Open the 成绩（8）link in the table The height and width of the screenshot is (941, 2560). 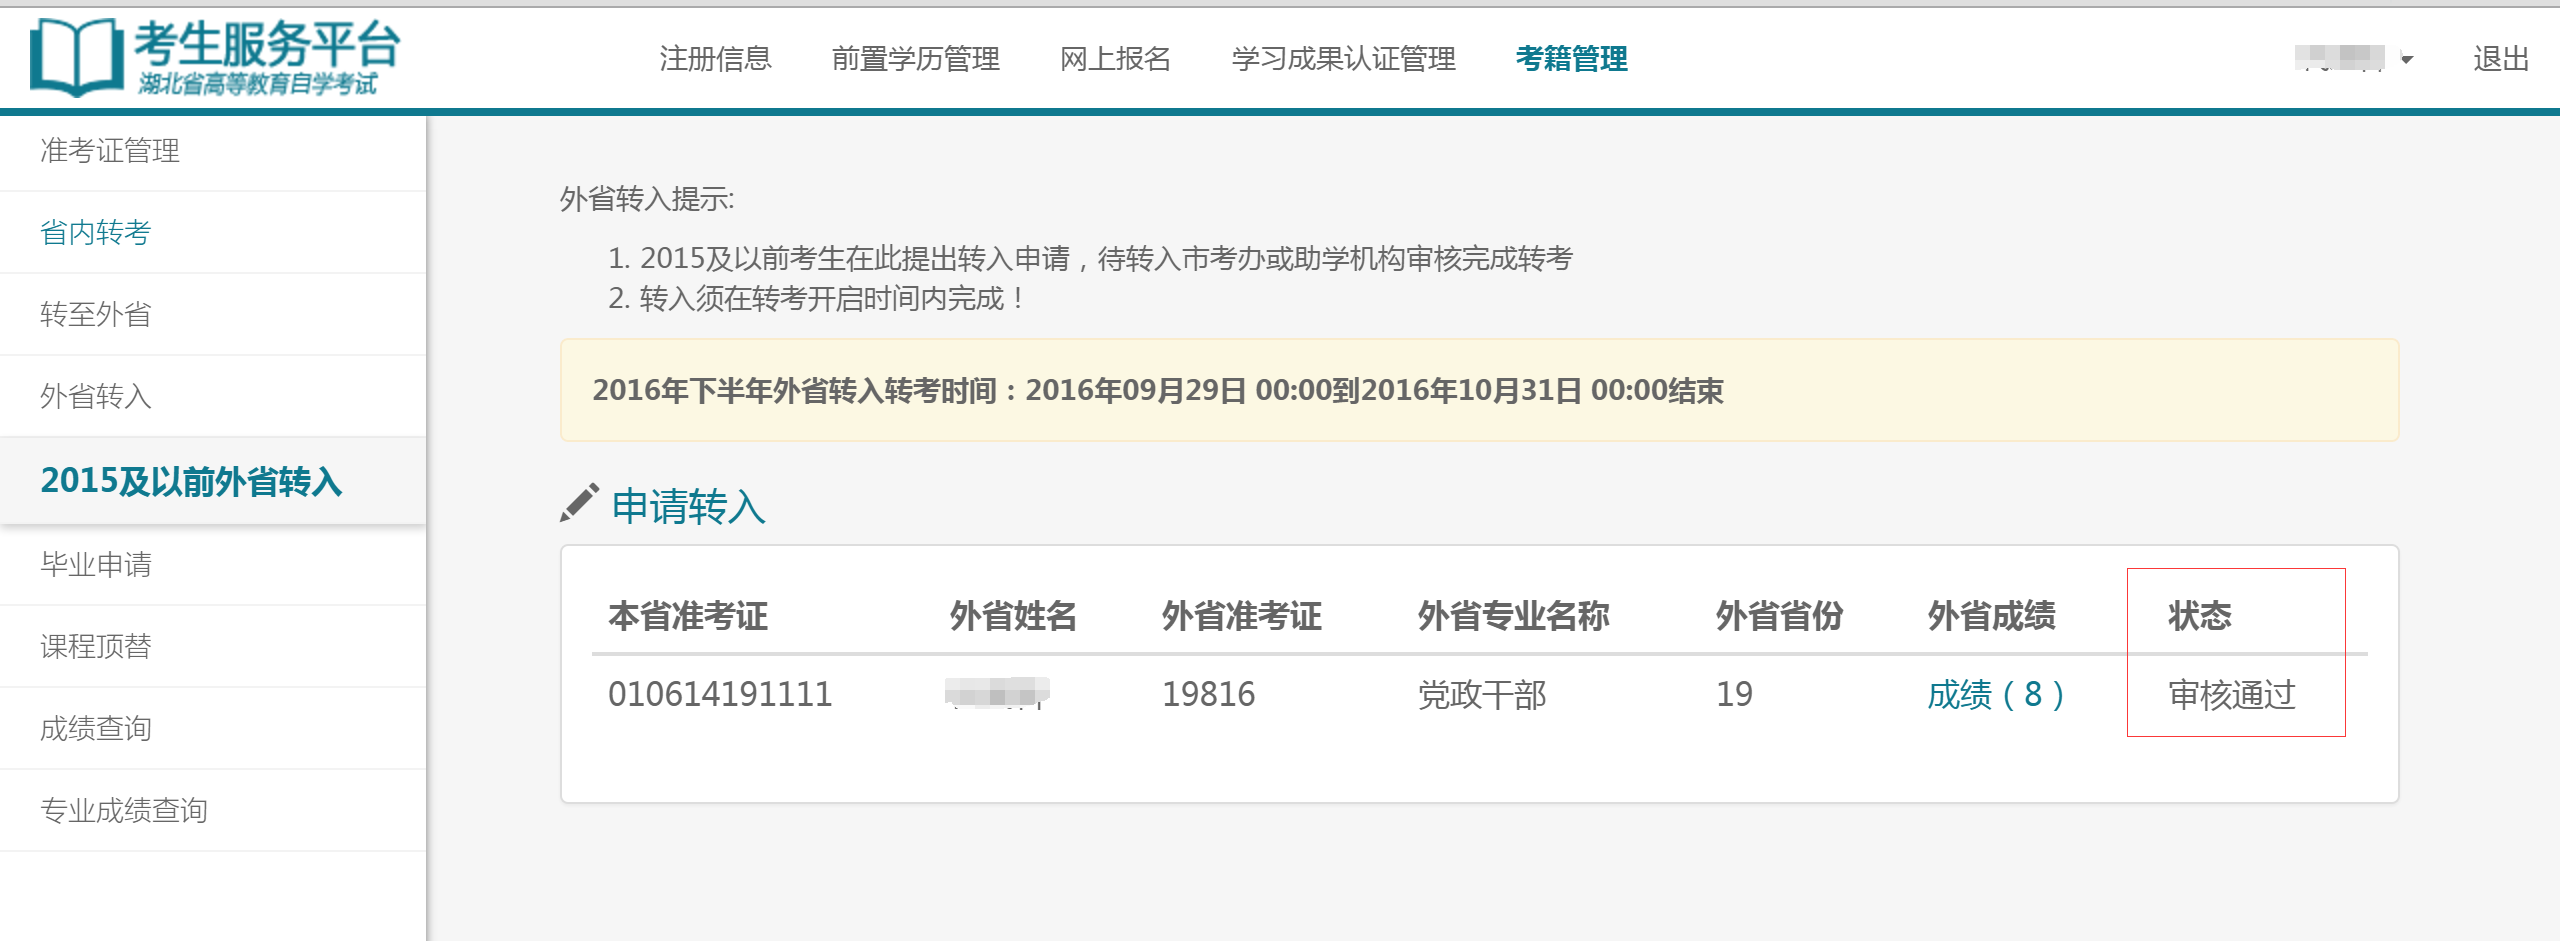coord(1995,694)
